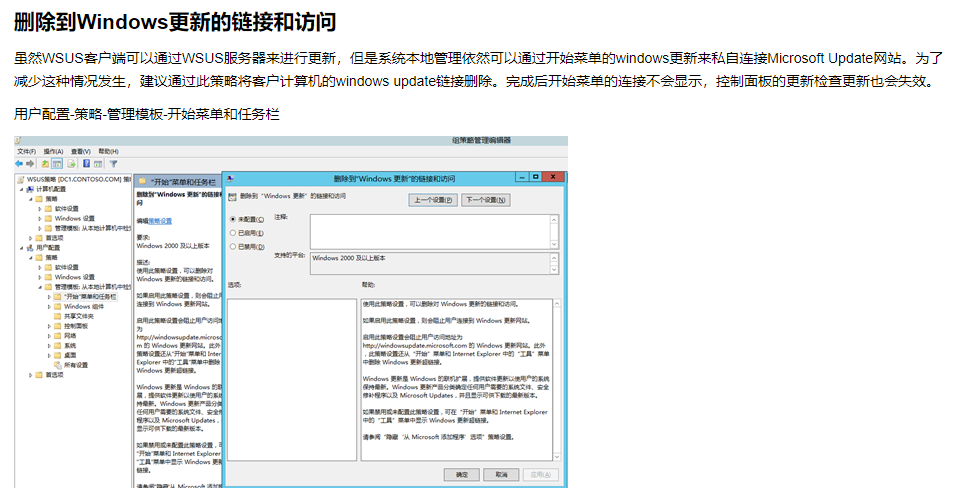Click the 用户配置-策略-管理模板 path text line
This screenshot has width=961, height=494.
pyautogui.click(x=147, y=114)
